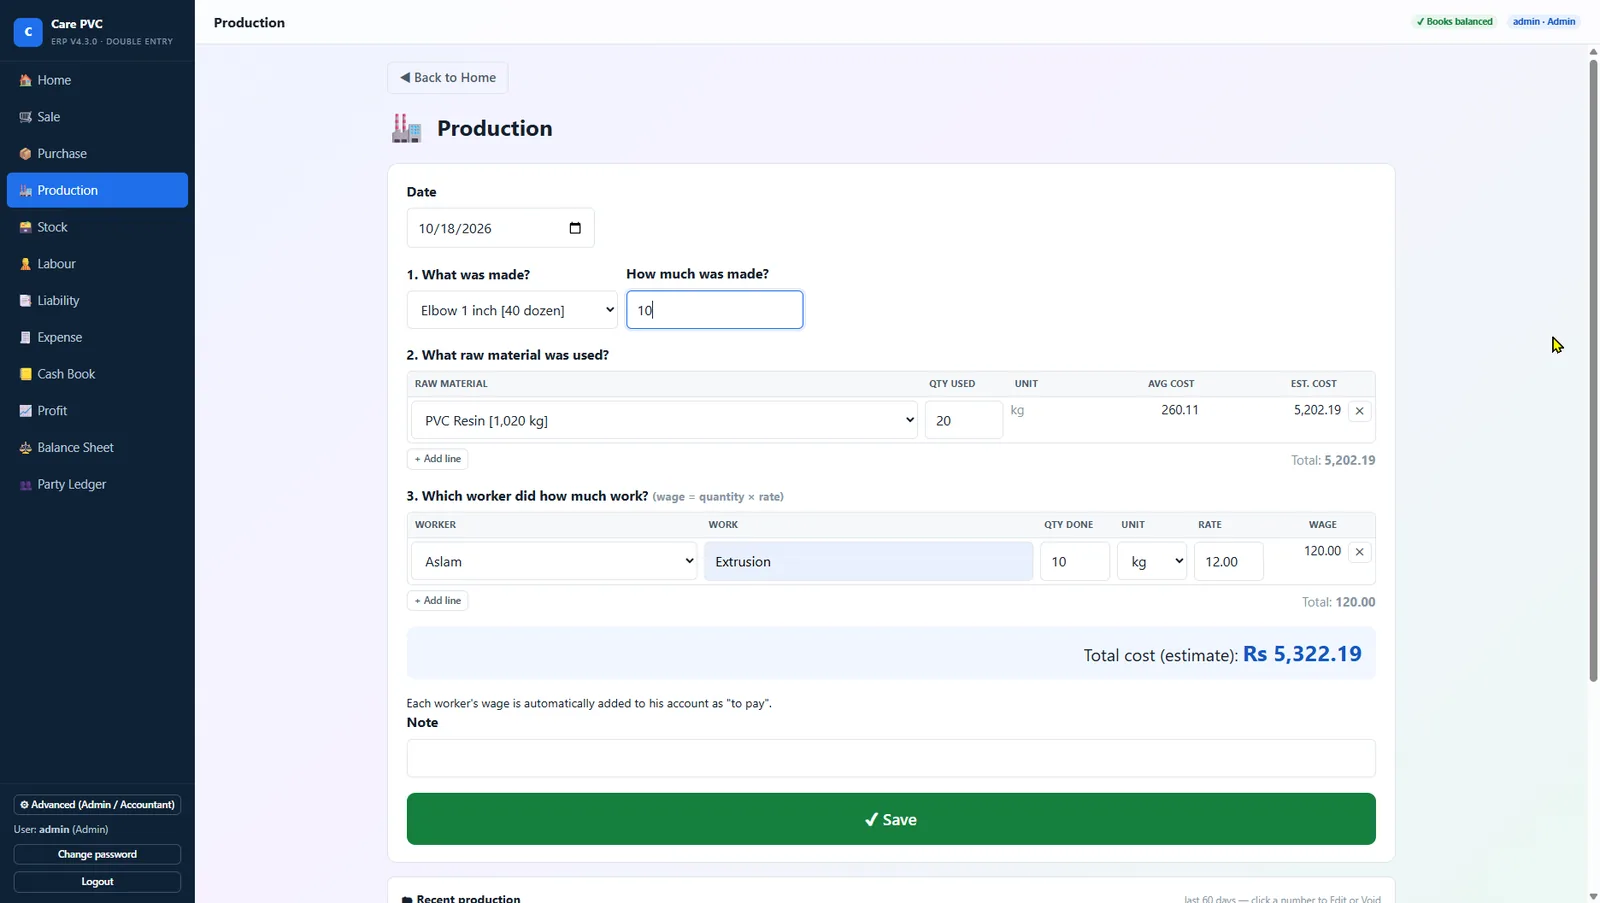Click the green Save button
The width and height of the screenshot is (1600, 903).
[891, 819]
